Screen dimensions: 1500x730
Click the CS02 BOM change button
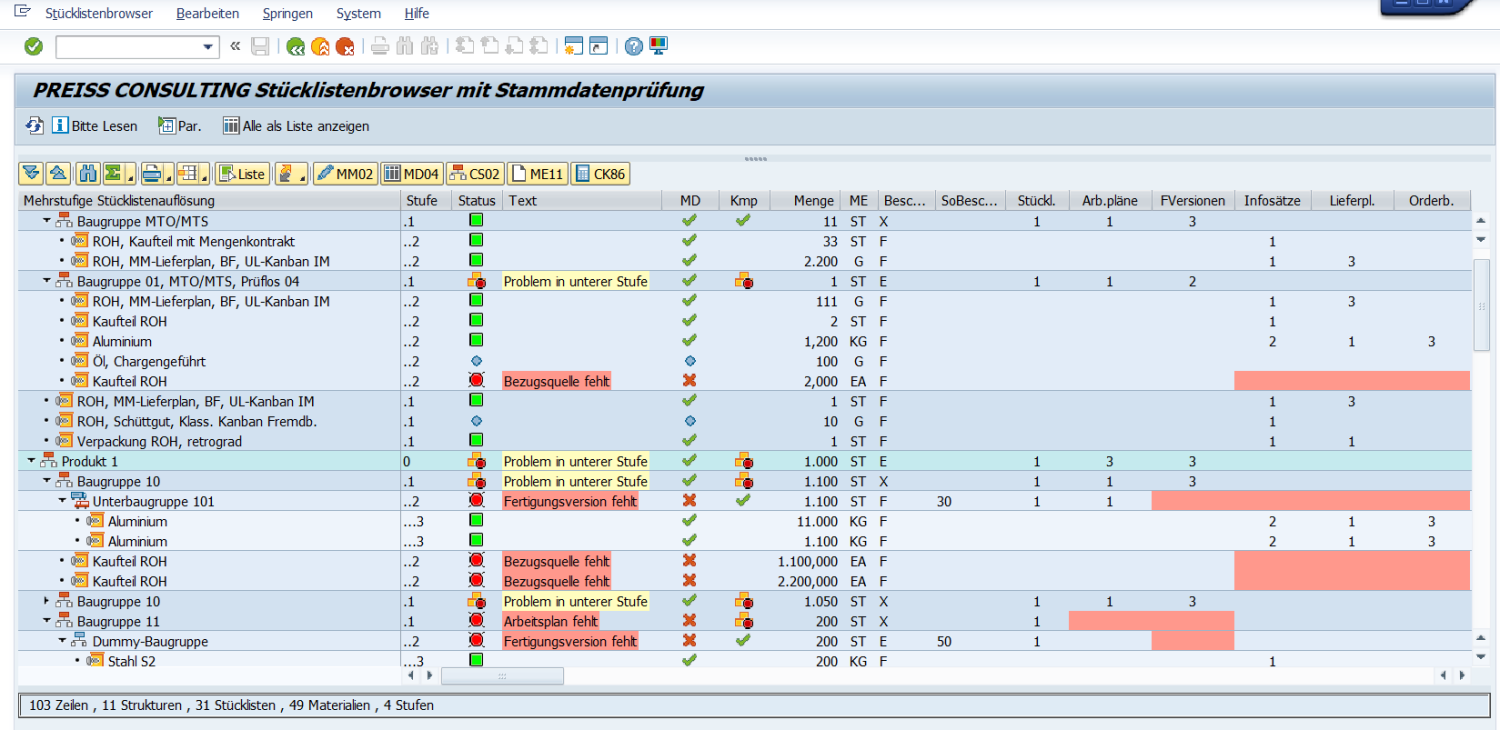point(475,174)
